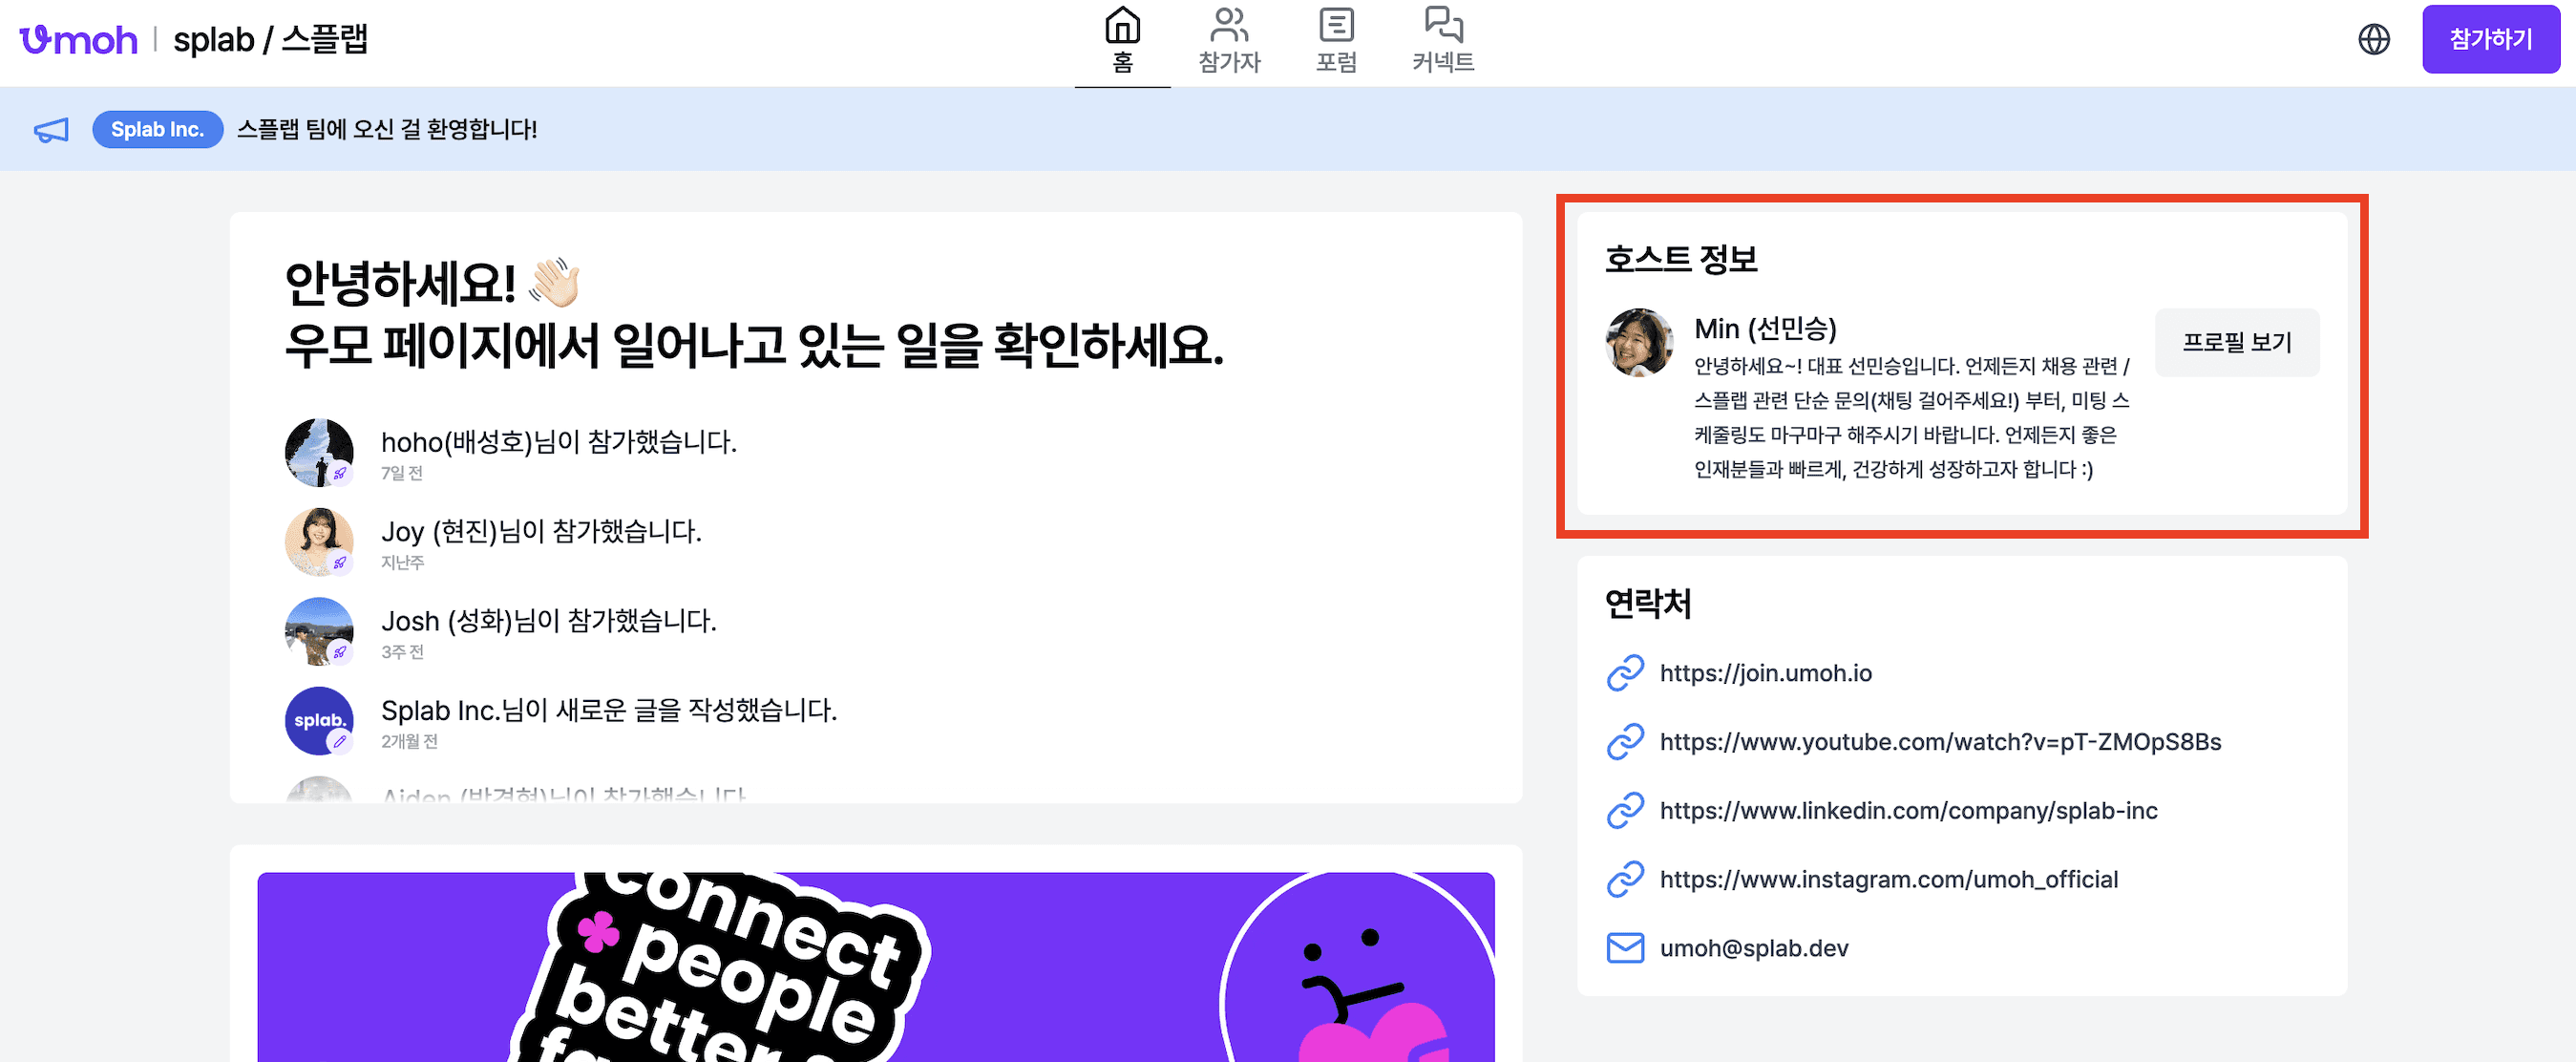Open the LinkedIn splab-inc company link

click(x=1908, y=811)
